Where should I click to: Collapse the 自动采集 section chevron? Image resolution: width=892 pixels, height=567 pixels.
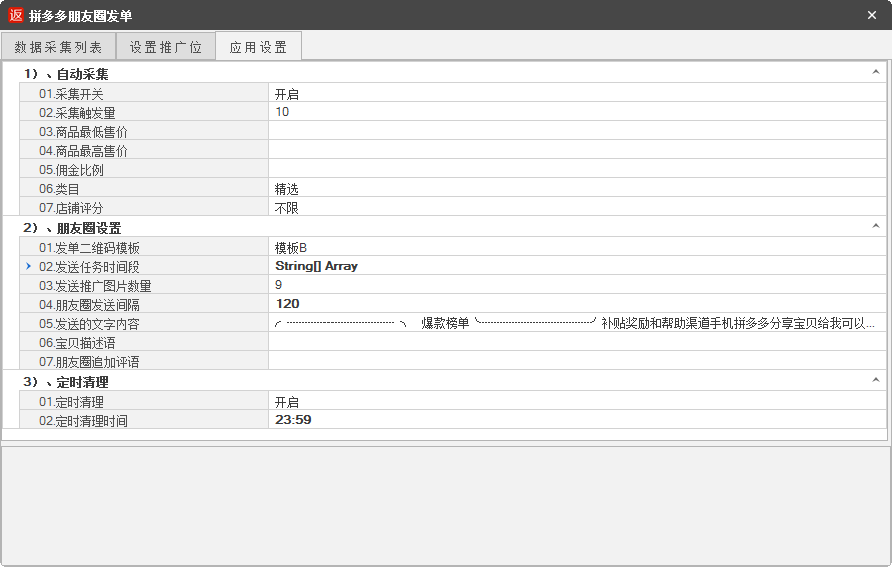pos(876,73)
